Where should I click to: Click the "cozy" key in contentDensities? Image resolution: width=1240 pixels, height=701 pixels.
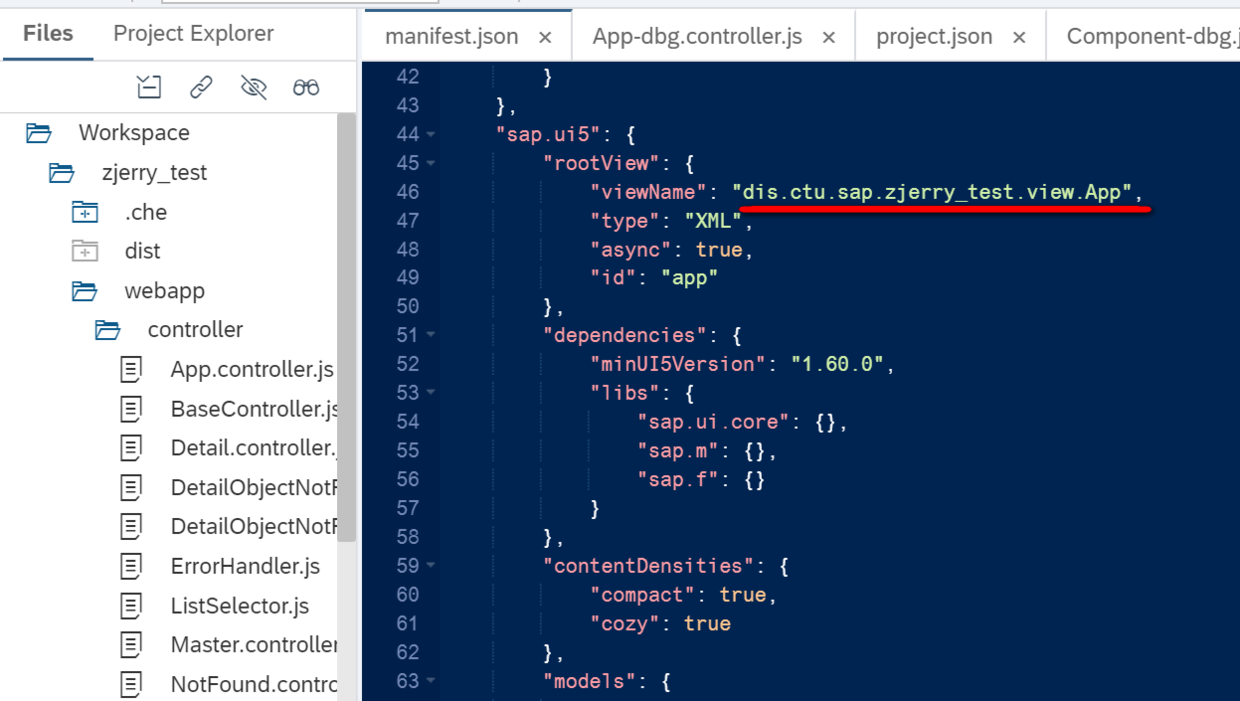point(625,624)
